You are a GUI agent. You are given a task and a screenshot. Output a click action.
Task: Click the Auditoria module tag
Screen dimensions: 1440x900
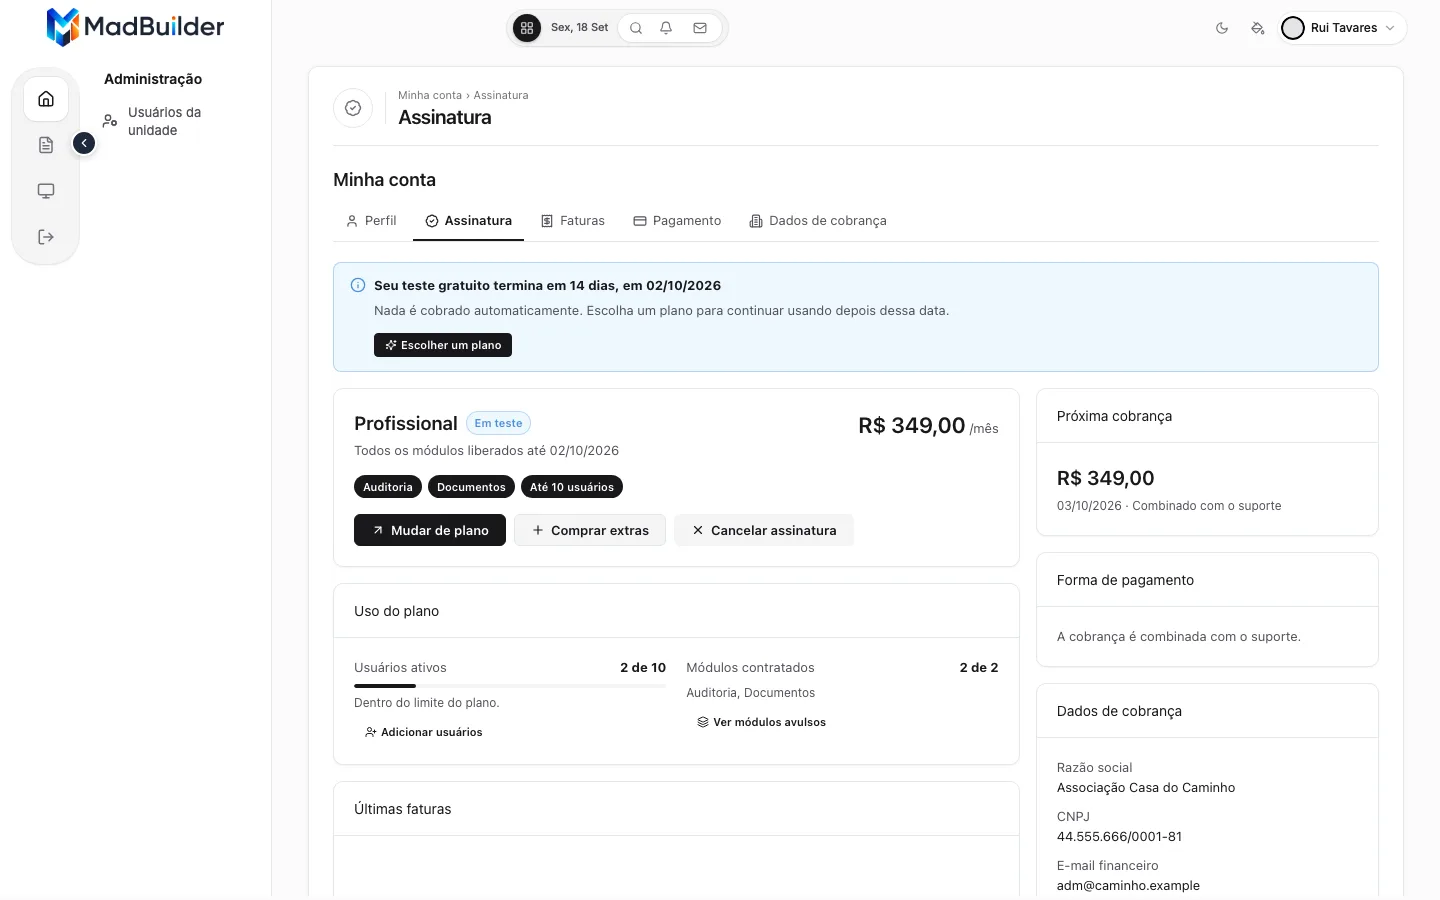[388, 487]
